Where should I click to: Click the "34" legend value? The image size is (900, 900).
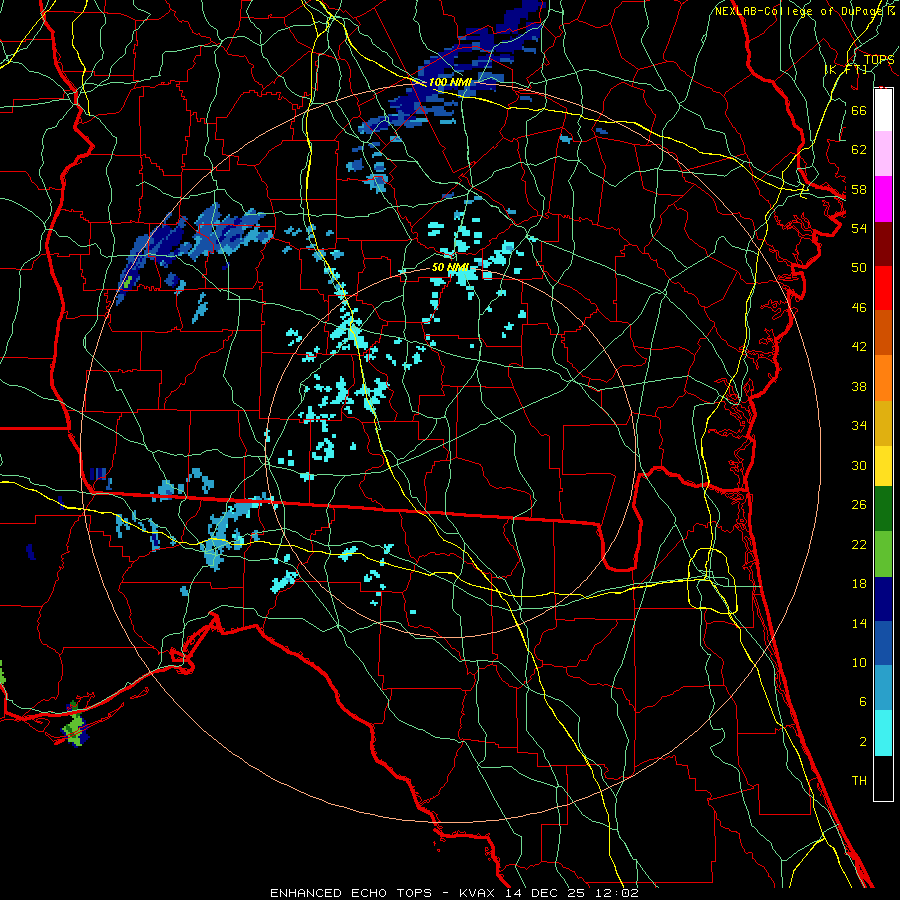pos(859,426)
